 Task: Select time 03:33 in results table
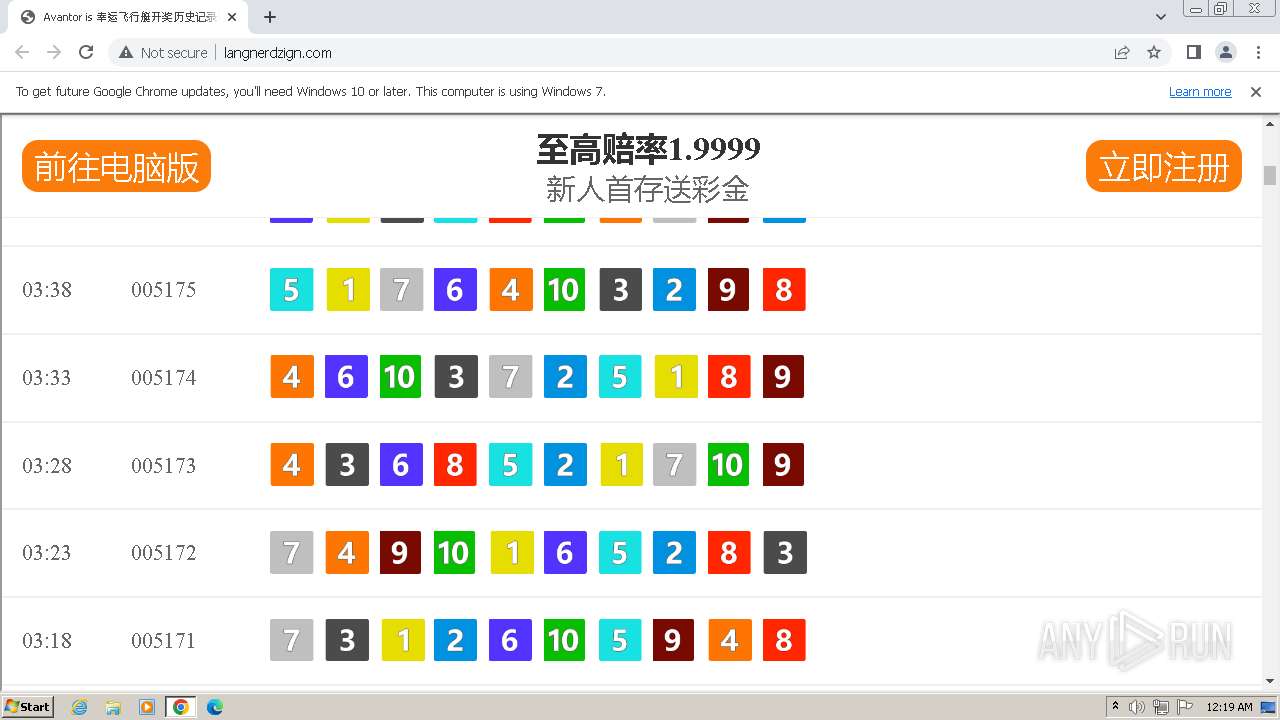click(47, 378)
